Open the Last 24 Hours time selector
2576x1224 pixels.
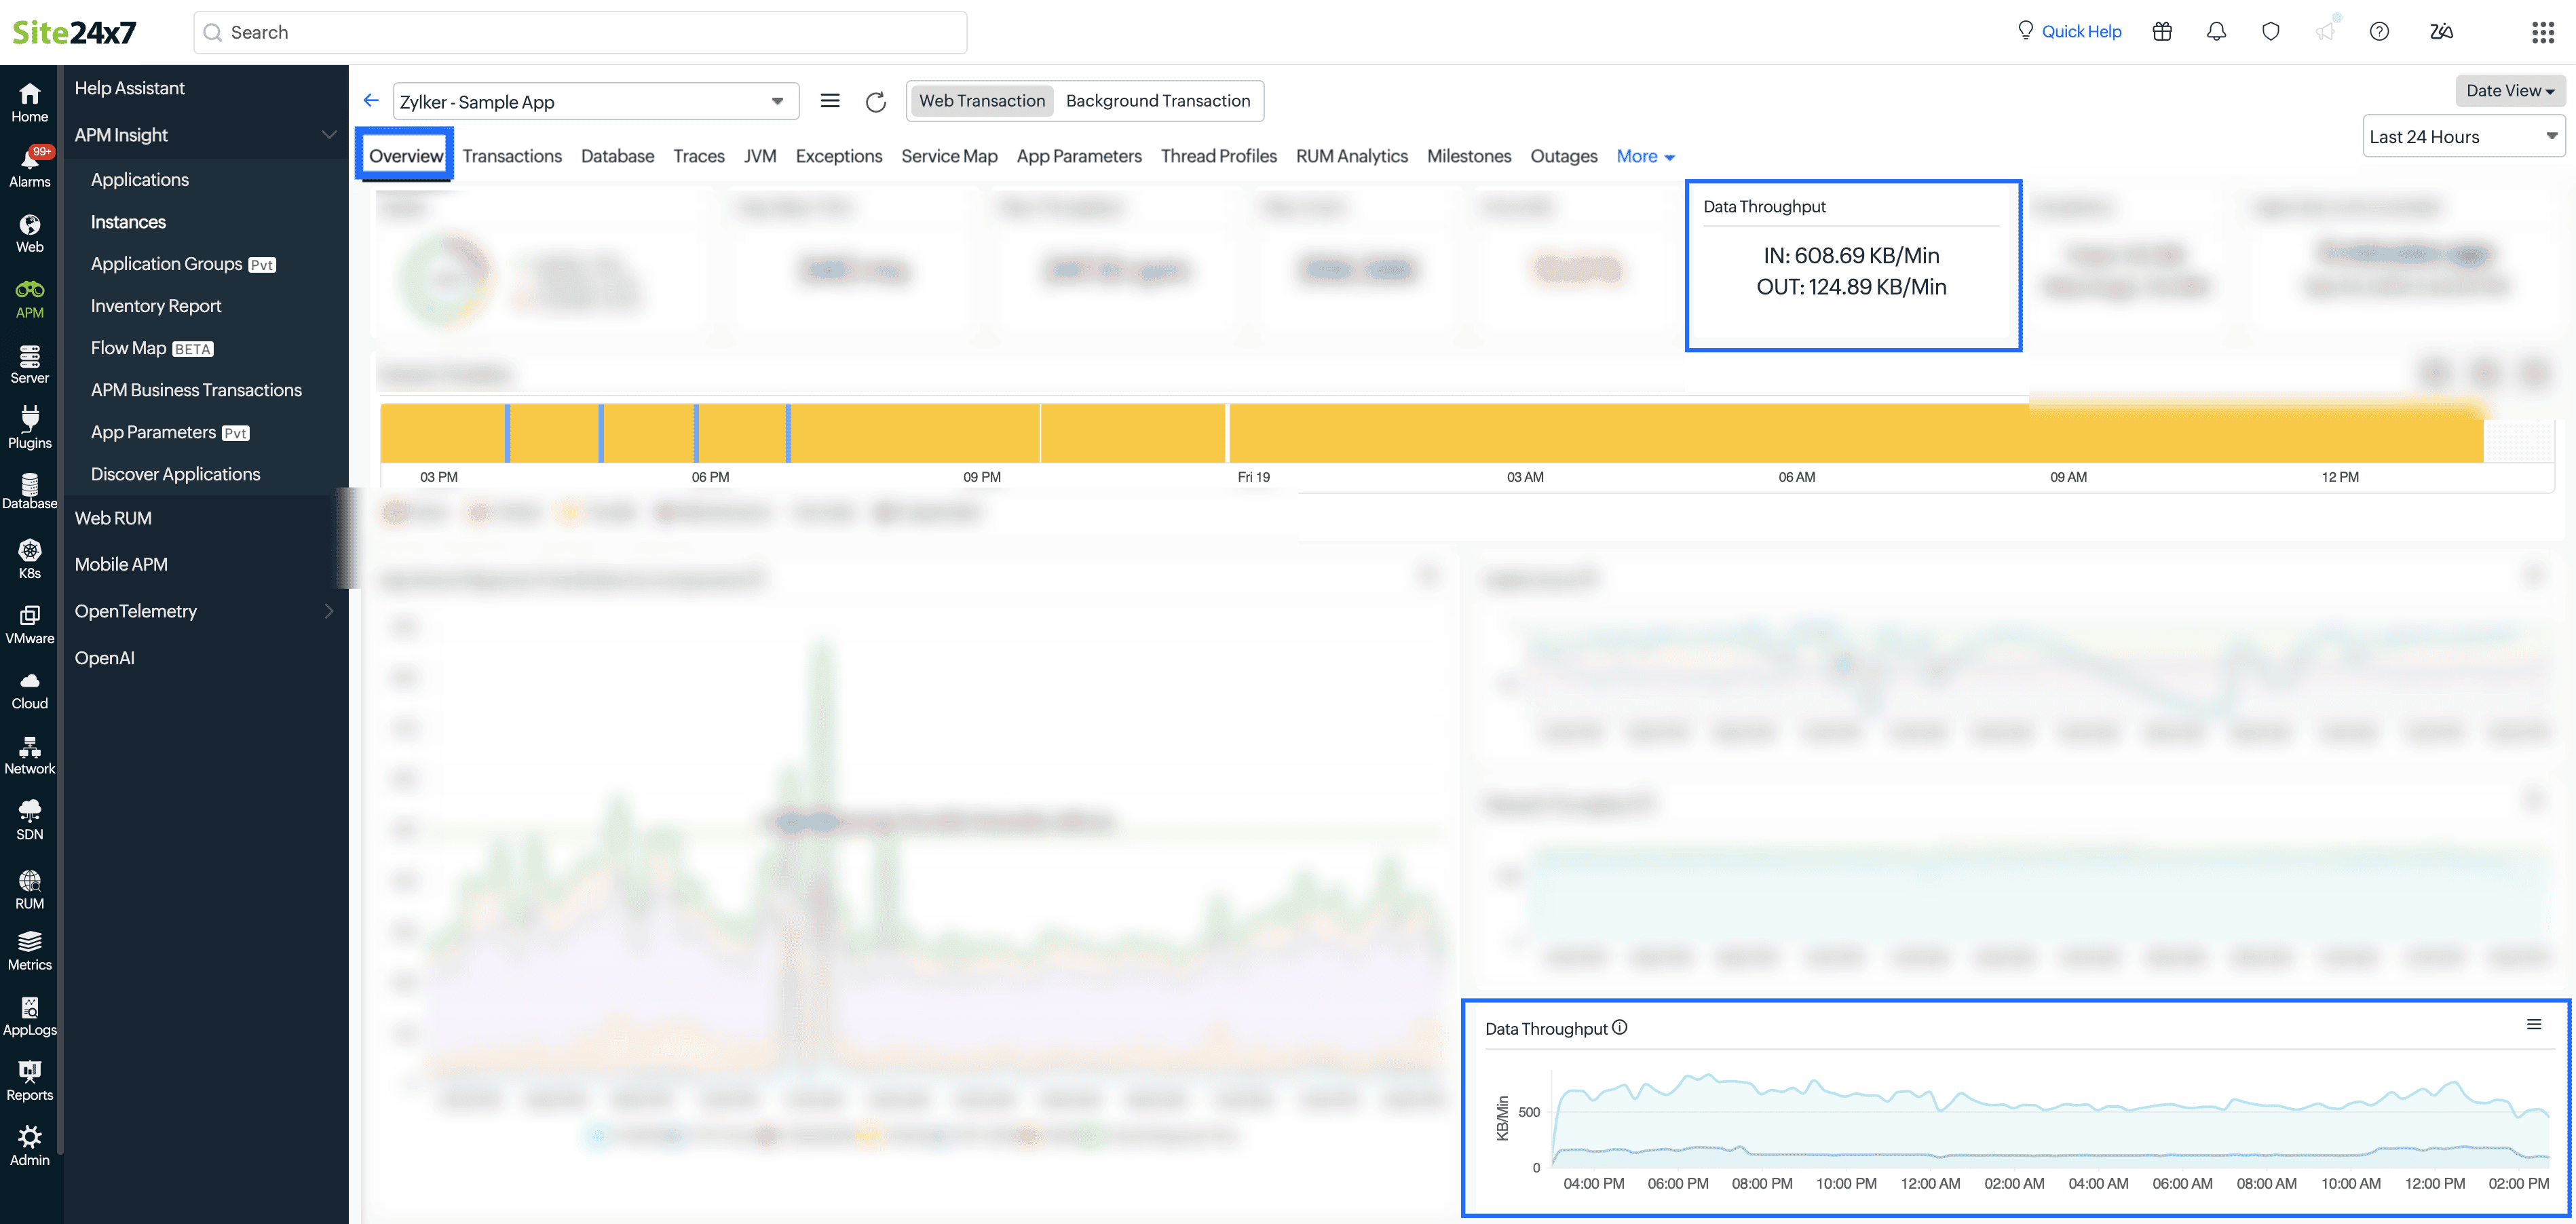(2463, 135)
